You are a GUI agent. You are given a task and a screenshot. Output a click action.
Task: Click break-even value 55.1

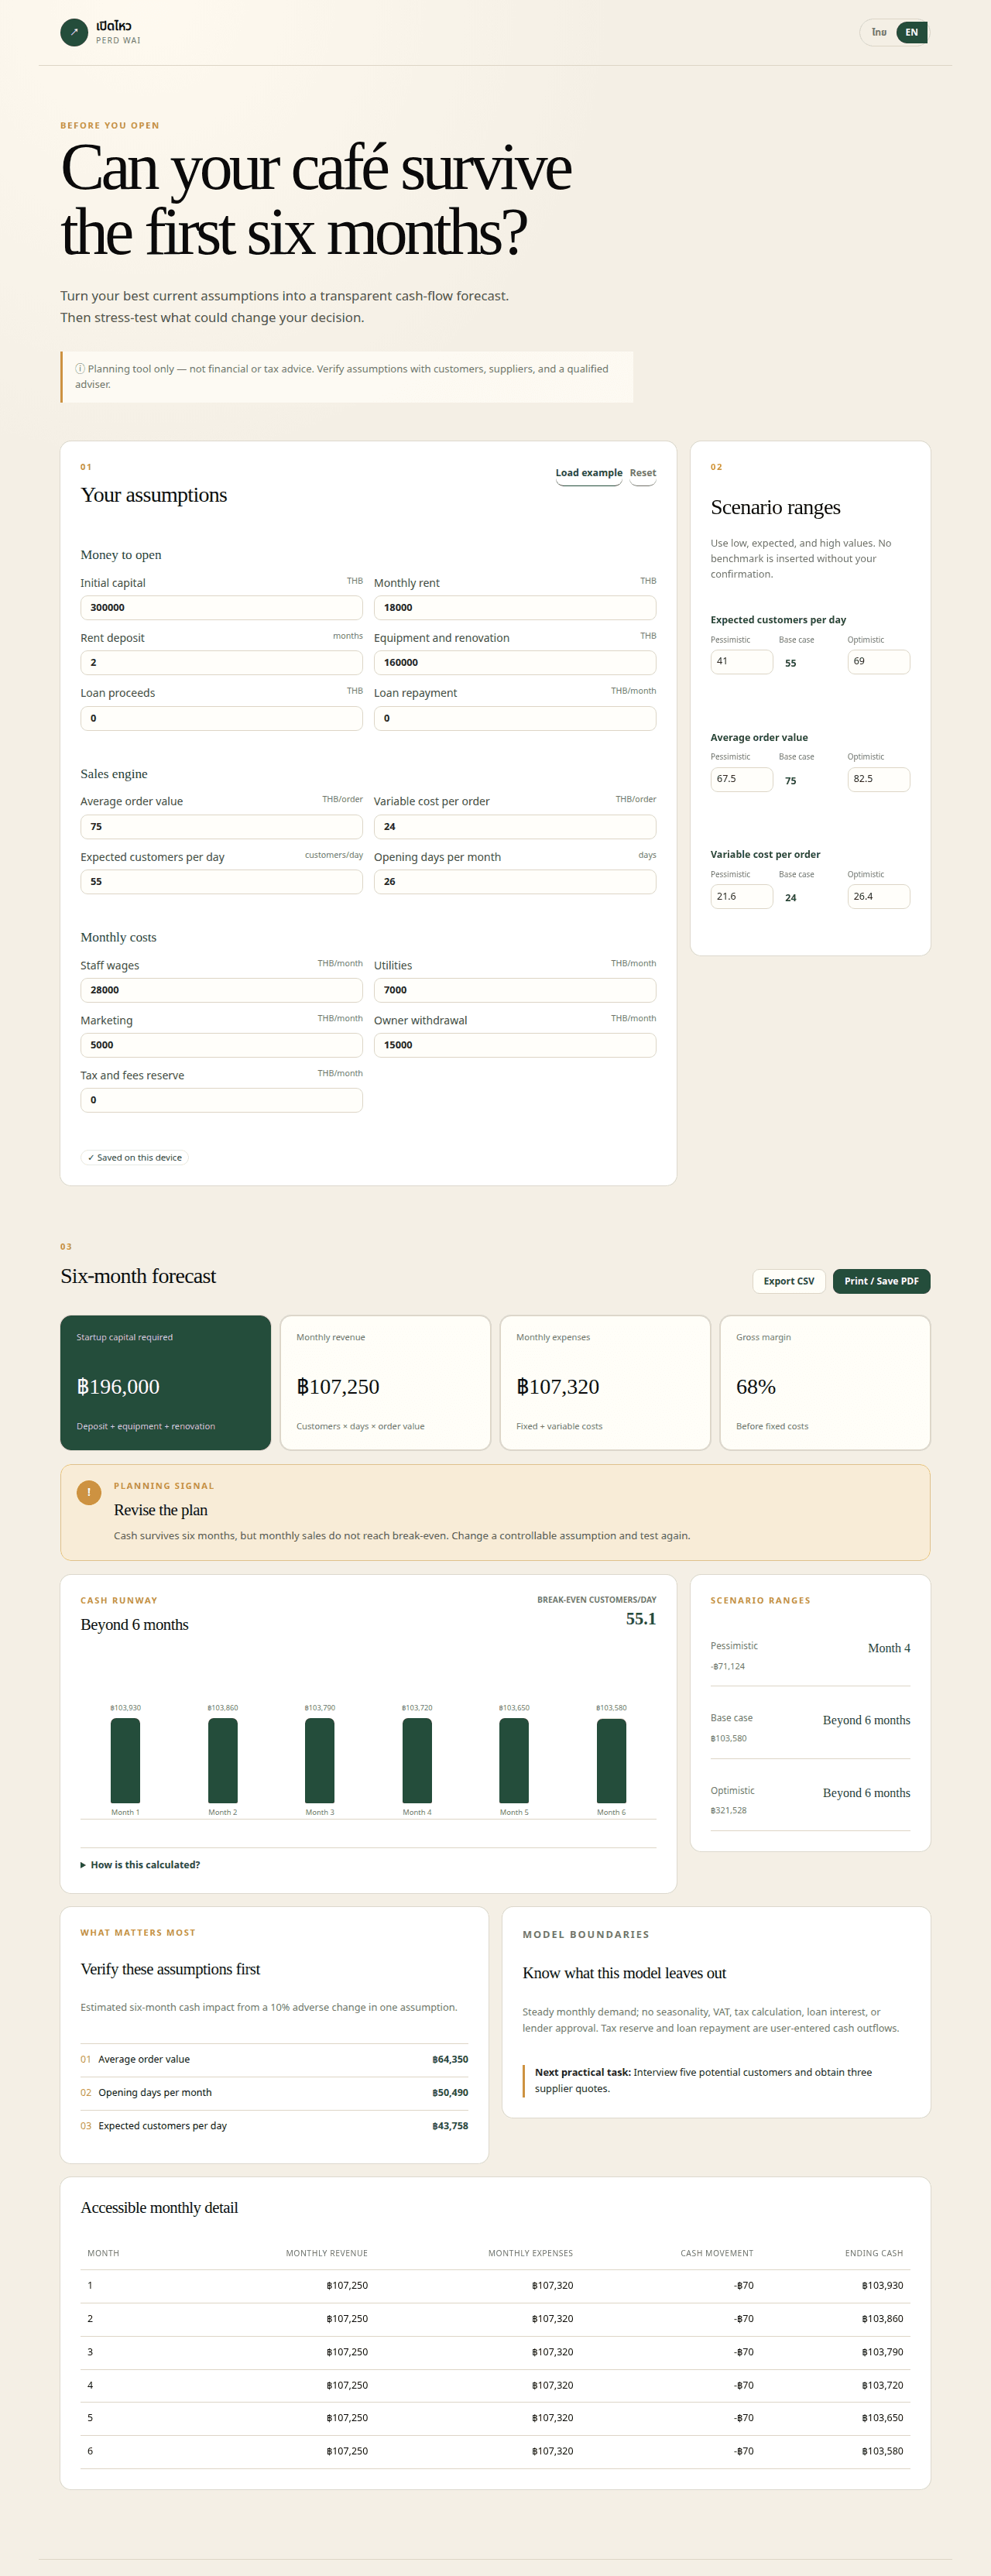641,1619
